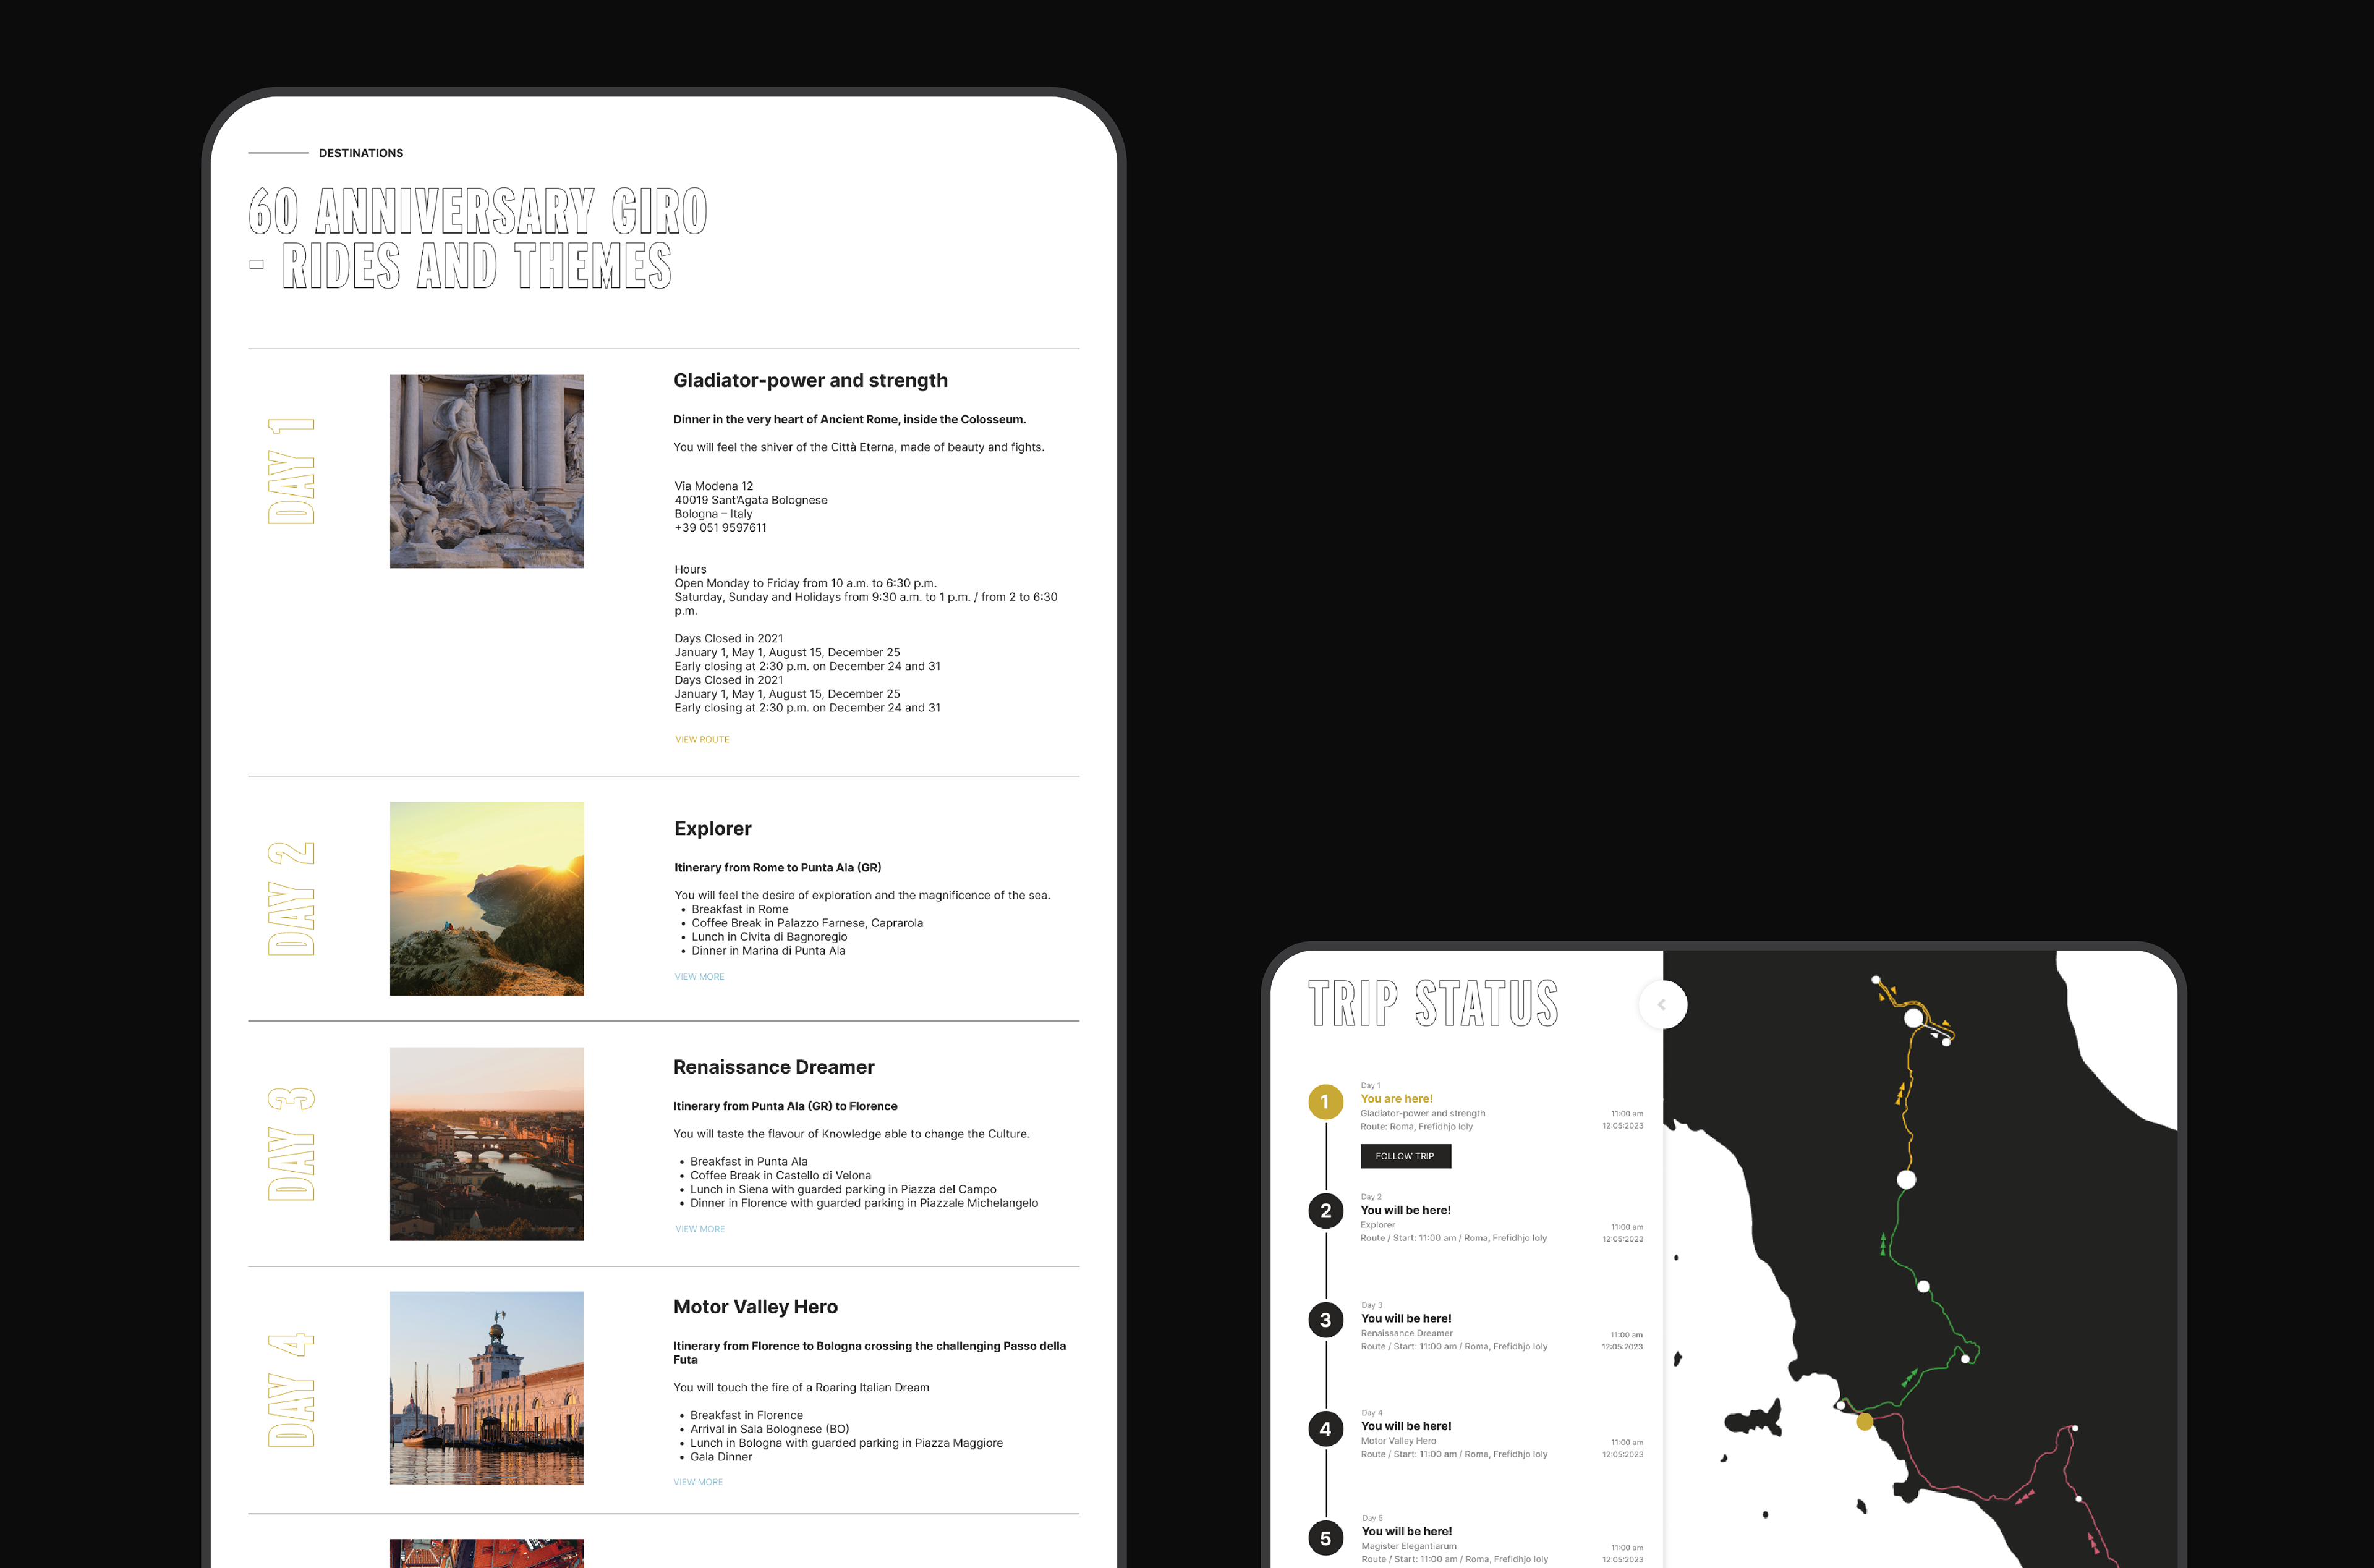The height and width of the screenshot is (1568, 2374).
Task: Click the vertical DAY 3 label
Action: [291, 1144]
